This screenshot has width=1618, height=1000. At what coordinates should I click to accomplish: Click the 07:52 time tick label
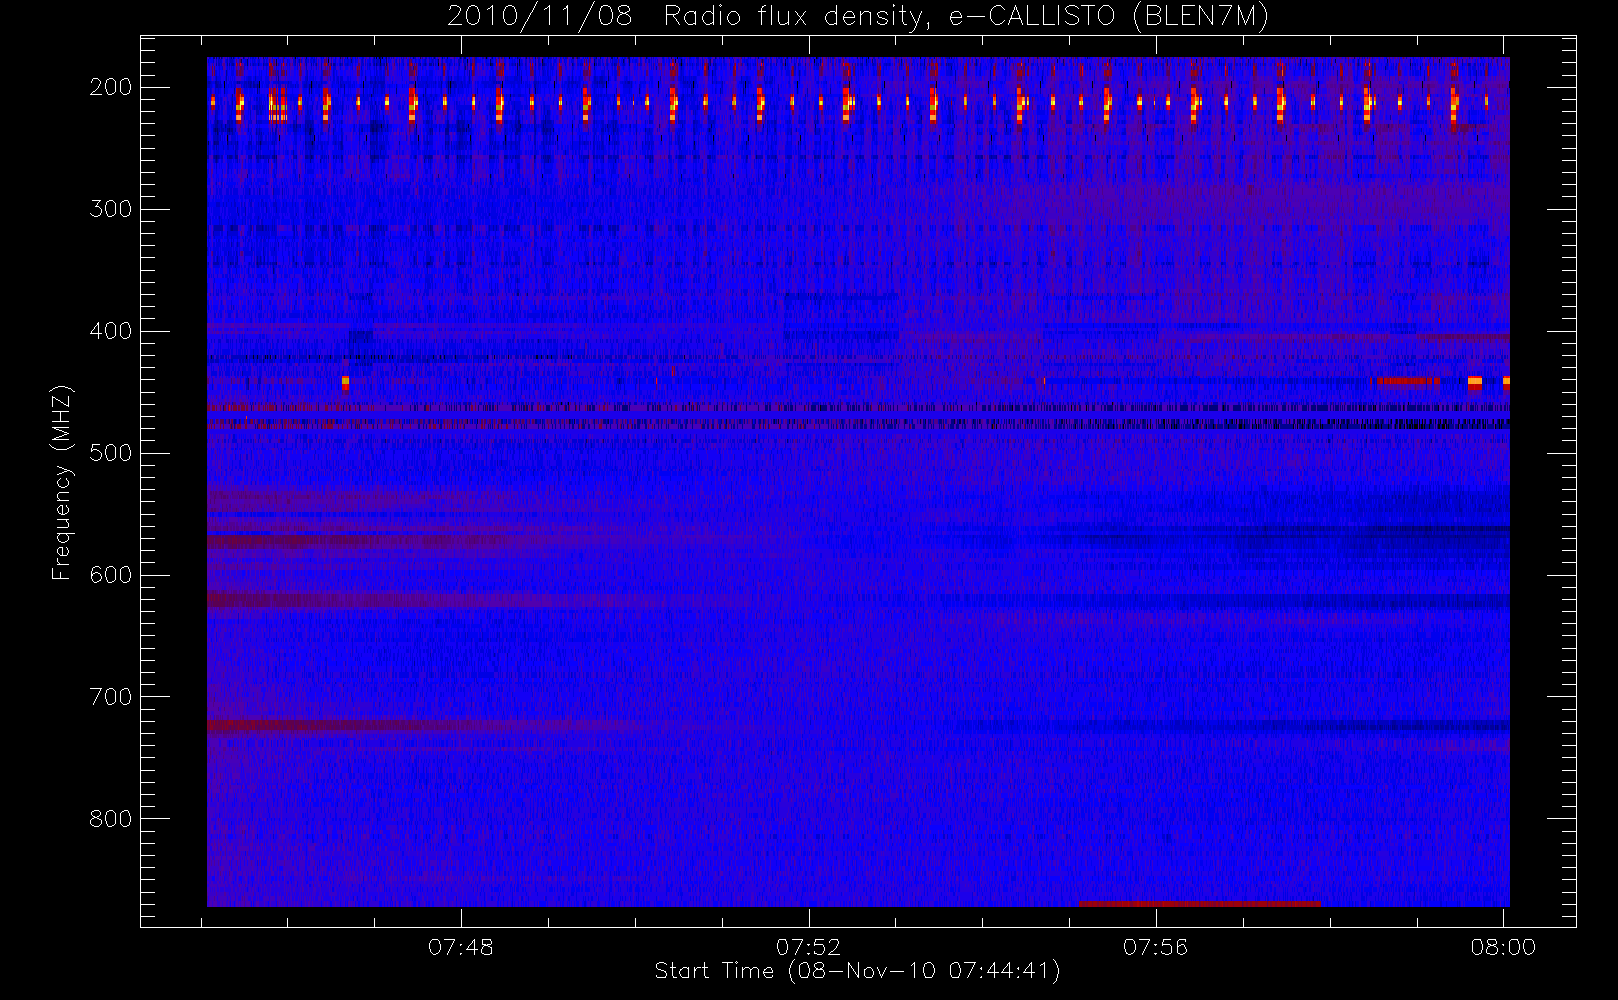pos(808,947)
